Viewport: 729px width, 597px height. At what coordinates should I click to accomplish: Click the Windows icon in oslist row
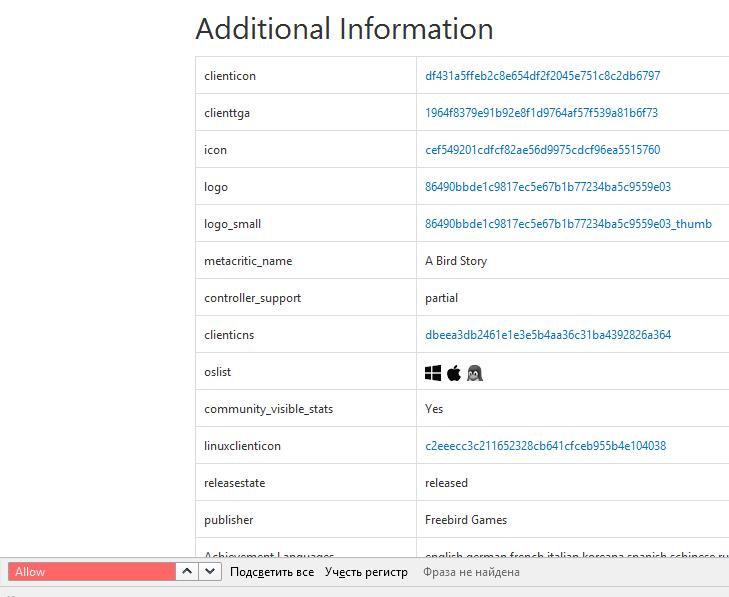point(433,373)
